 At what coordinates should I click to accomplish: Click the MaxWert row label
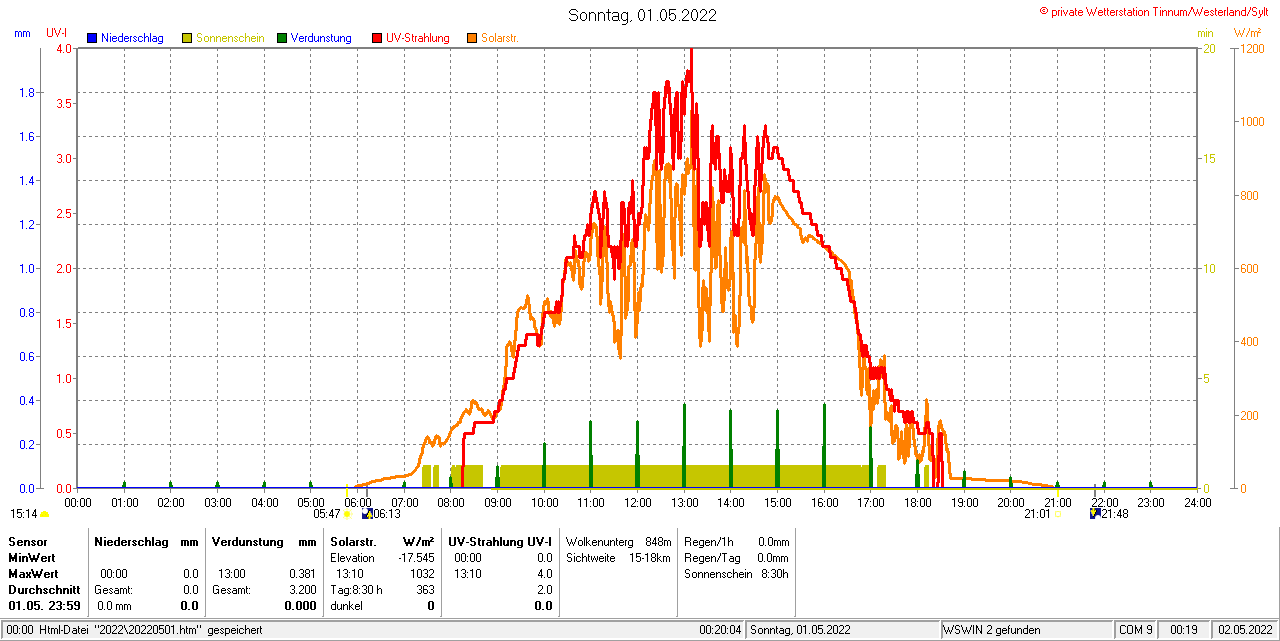(x=34, y=574)
